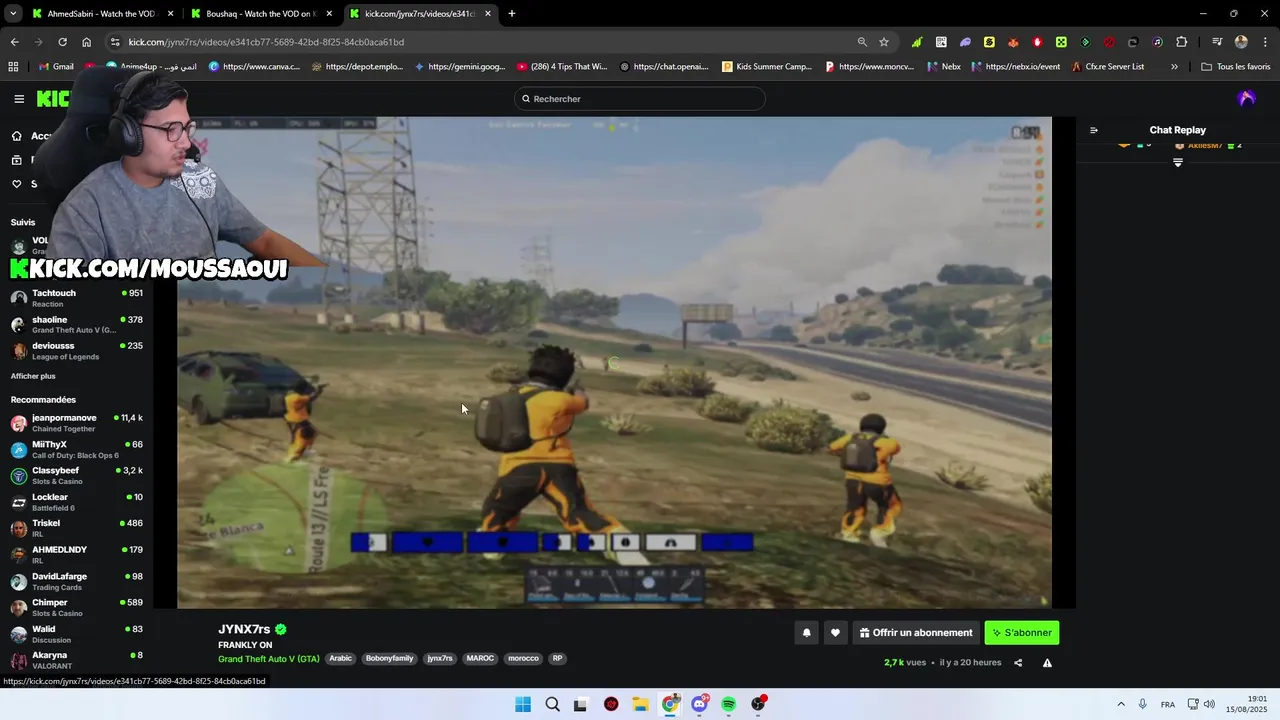Click the taskbar search magnifier
Image resolution: width=1280 pixels, height=720 pixels.
(x=552, y=704)
